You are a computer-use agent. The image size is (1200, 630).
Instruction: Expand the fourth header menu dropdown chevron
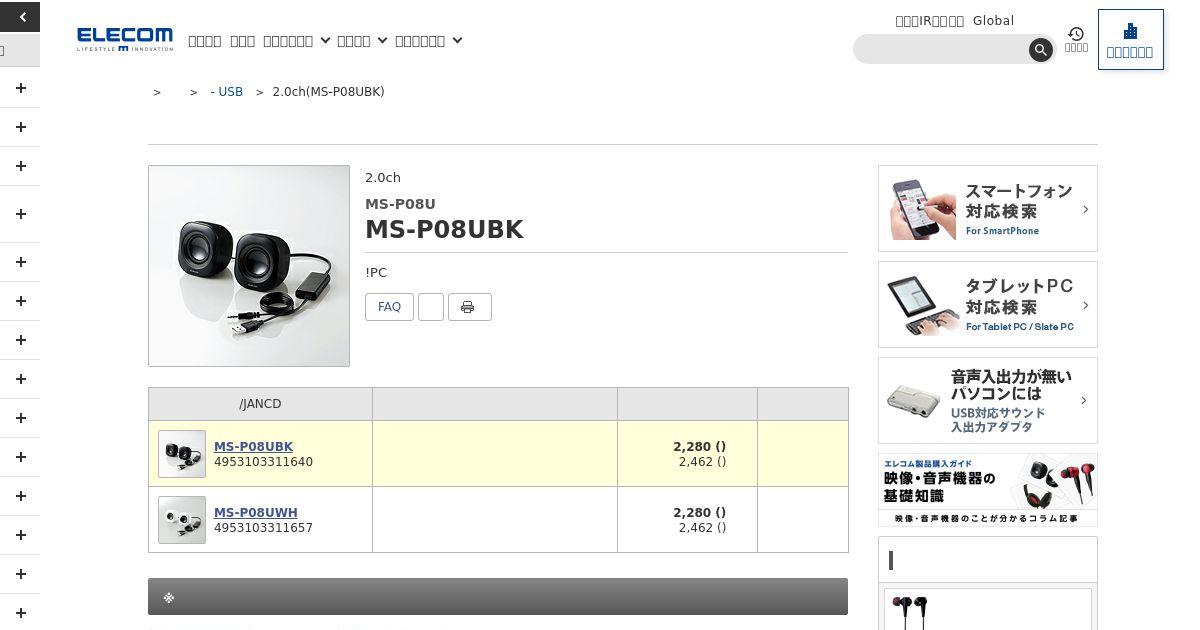tap(382, 41)
